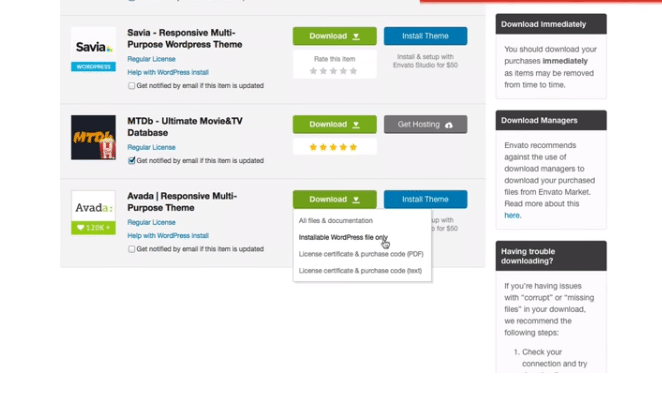The width and height of the screenshot is (662, 400).
Task: Open the Avada theme logo thumbnail
Action: click(x=93, y=212)
